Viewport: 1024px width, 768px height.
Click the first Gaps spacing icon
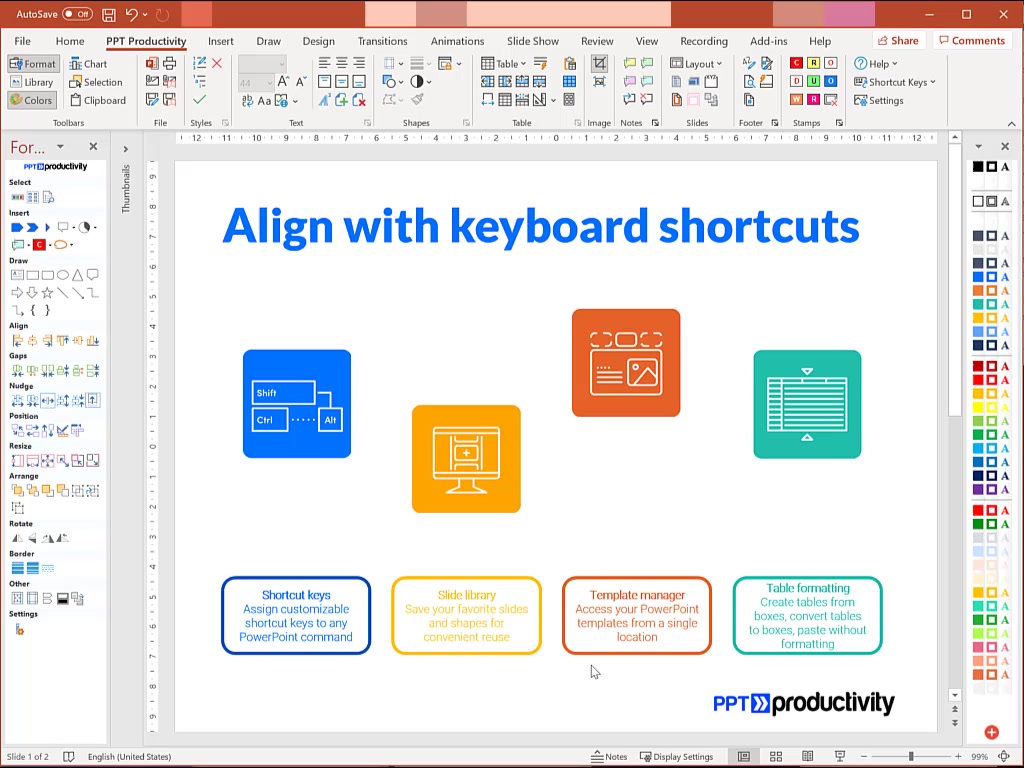pos(17,371)
